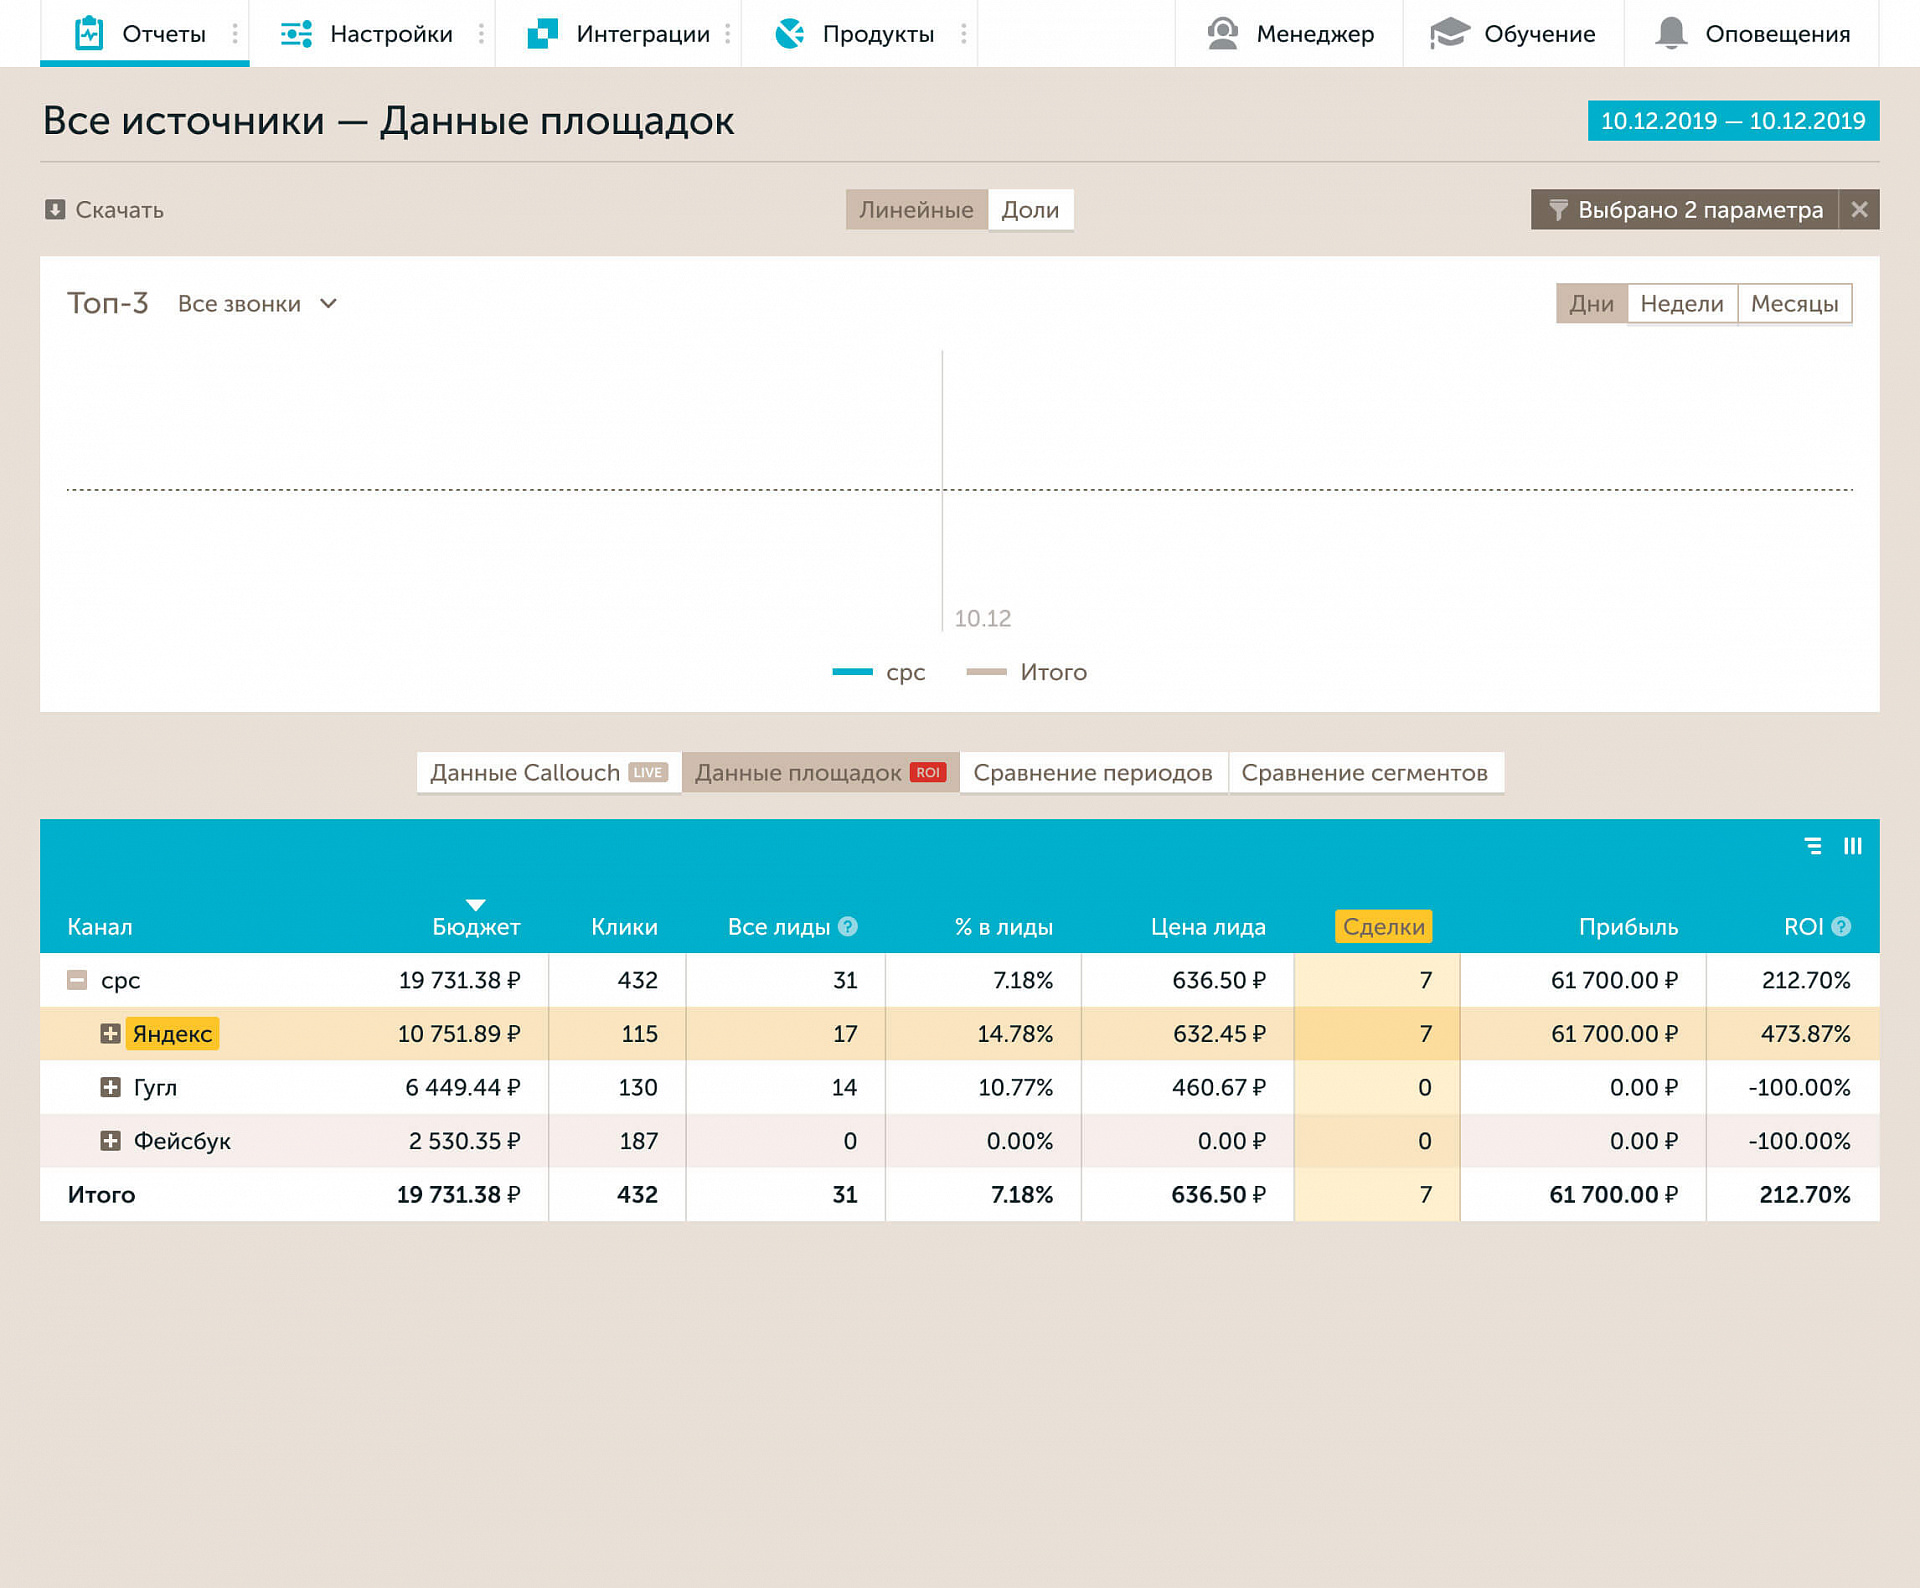Image resolution: width=1920 pixels, height=1588 pixels.
Task: Switch chart grouping to Месяцы
Action: pos(1794,304)
